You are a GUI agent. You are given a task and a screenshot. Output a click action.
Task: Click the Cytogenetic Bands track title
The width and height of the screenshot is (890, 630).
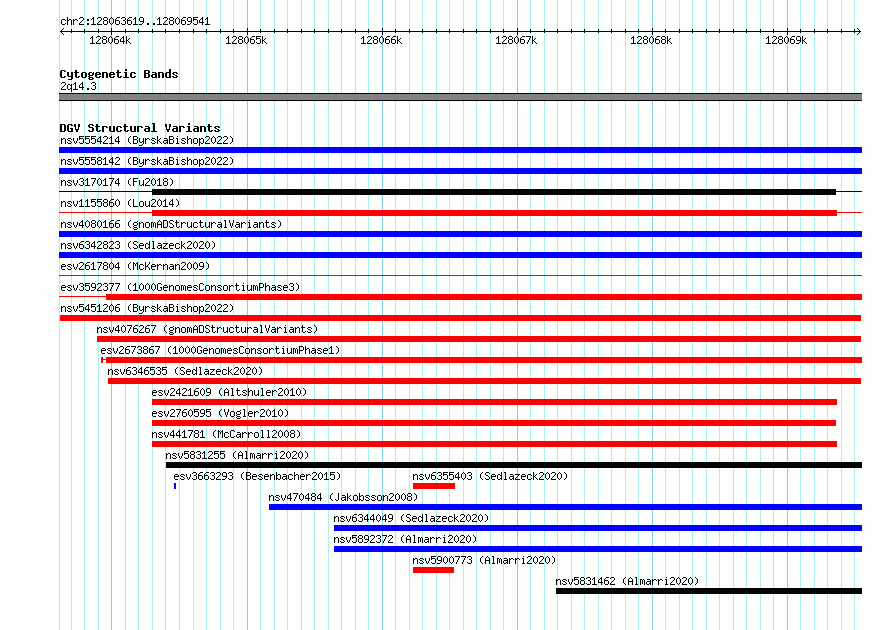119,74
